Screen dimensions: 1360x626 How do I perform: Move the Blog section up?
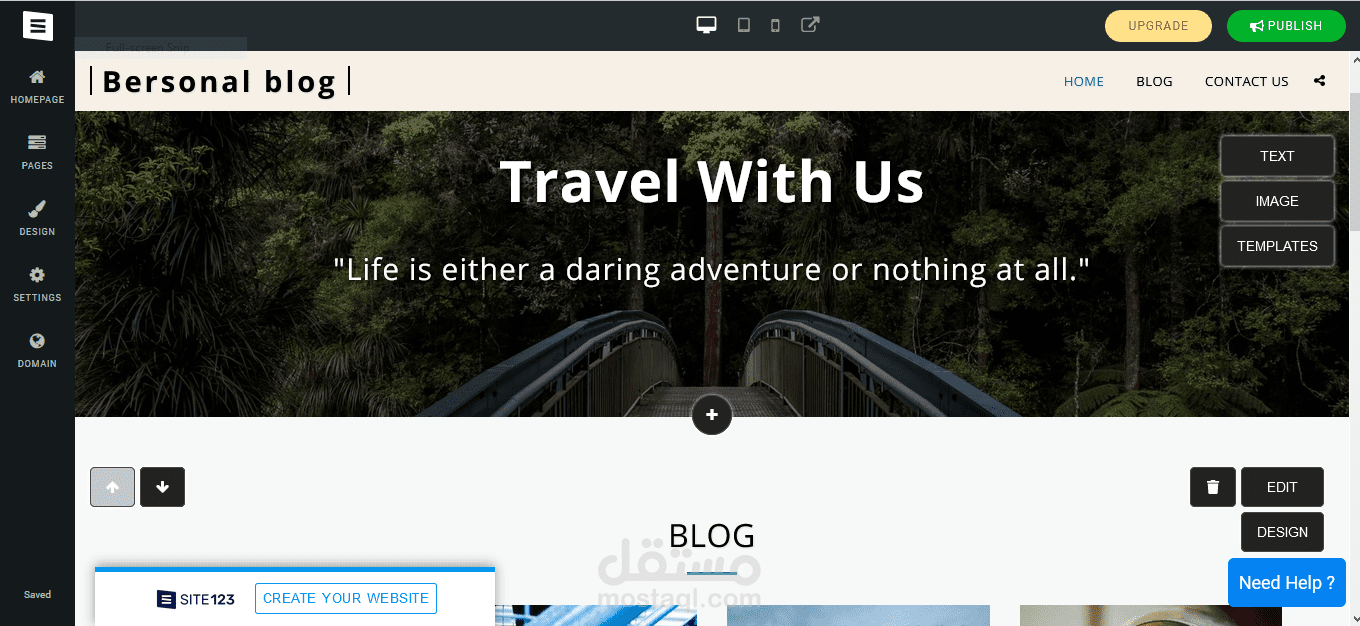point(112,487)
